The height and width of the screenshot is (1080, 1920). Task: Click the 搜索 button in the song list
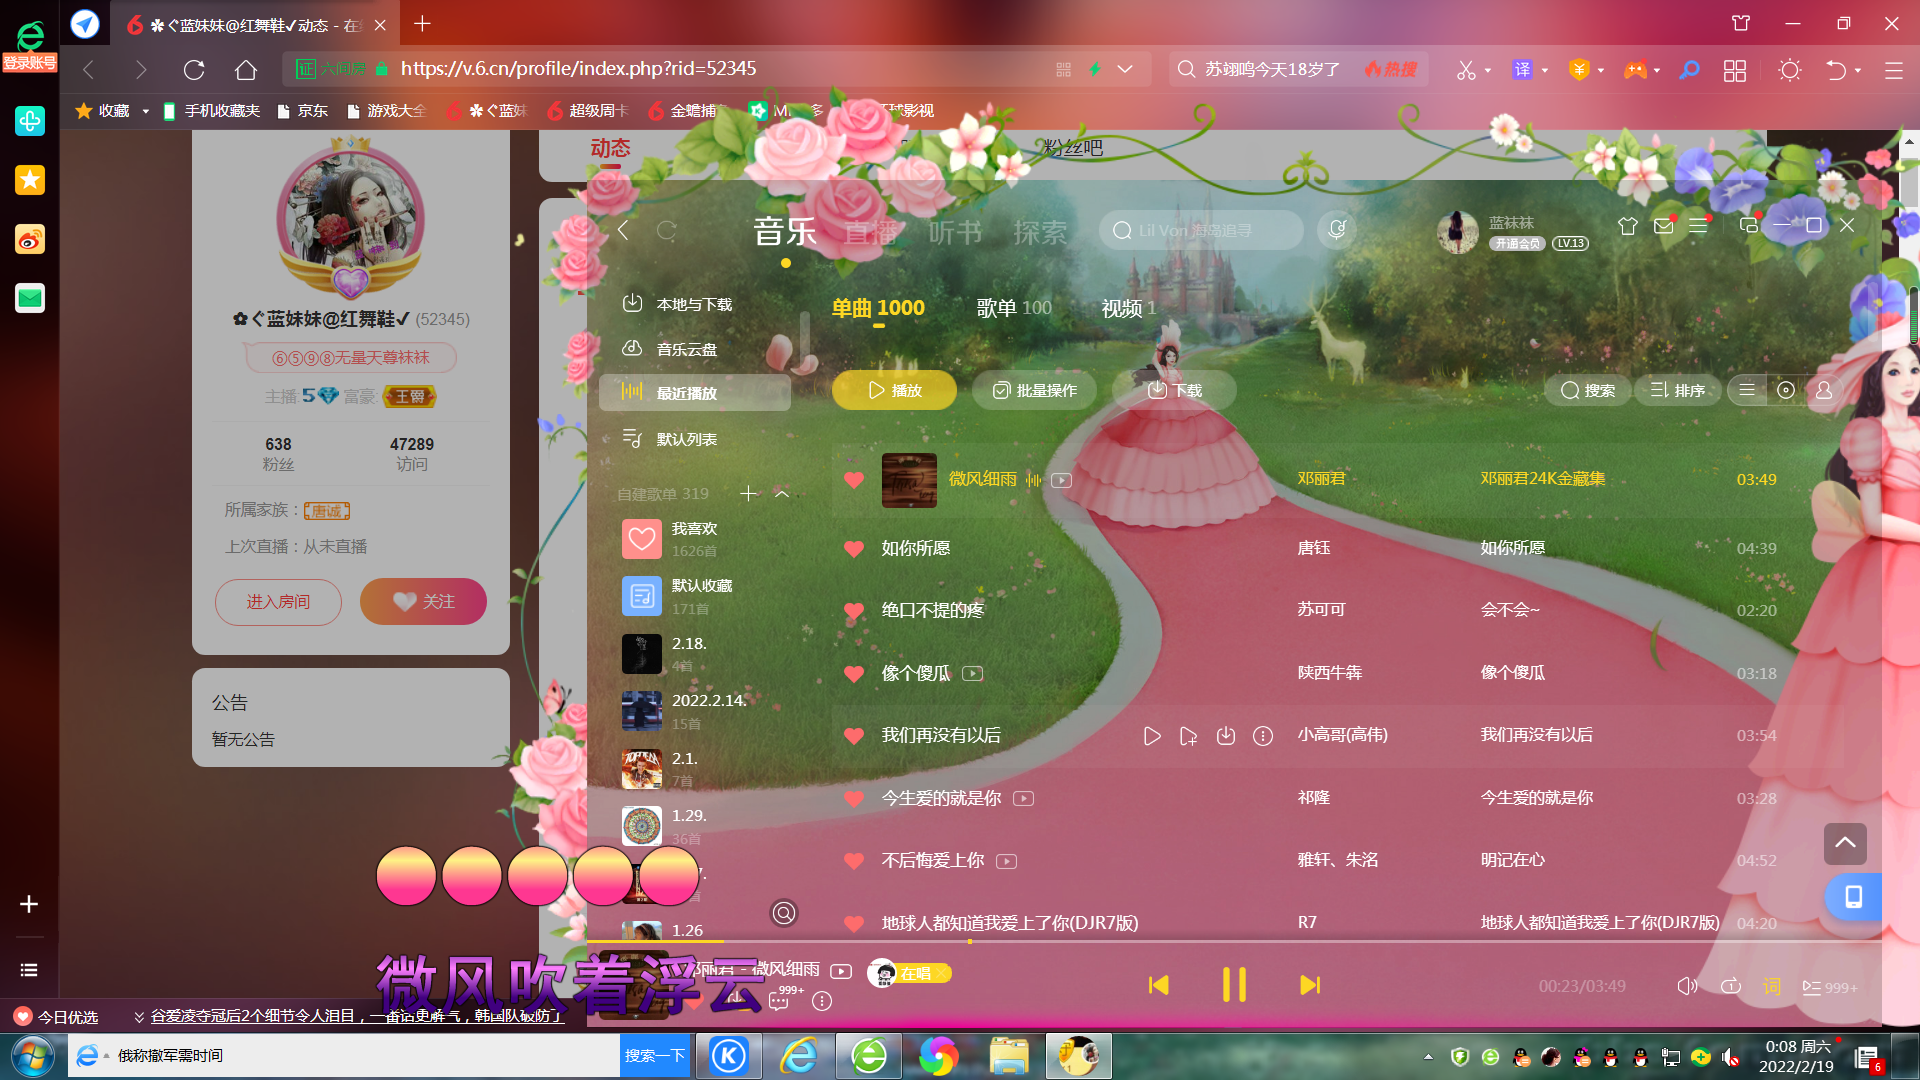1588,390
